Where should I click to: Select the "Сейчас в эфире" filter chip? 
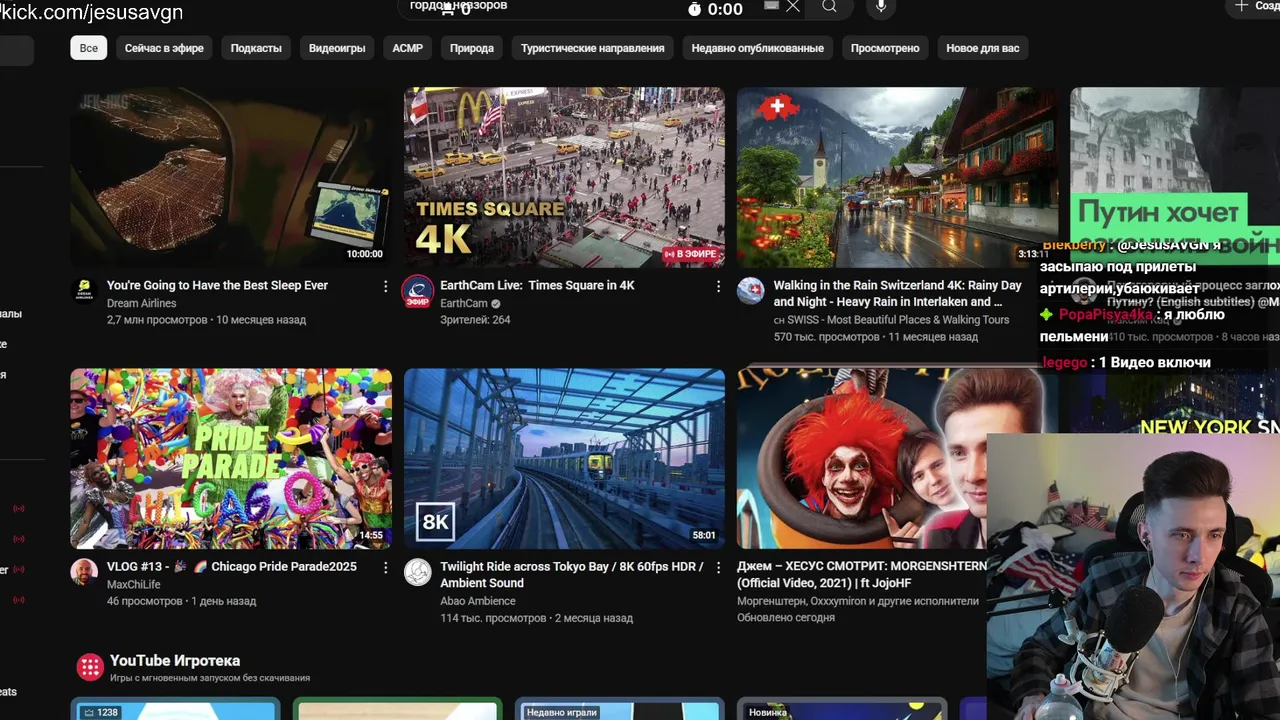[x=164, y=48]
